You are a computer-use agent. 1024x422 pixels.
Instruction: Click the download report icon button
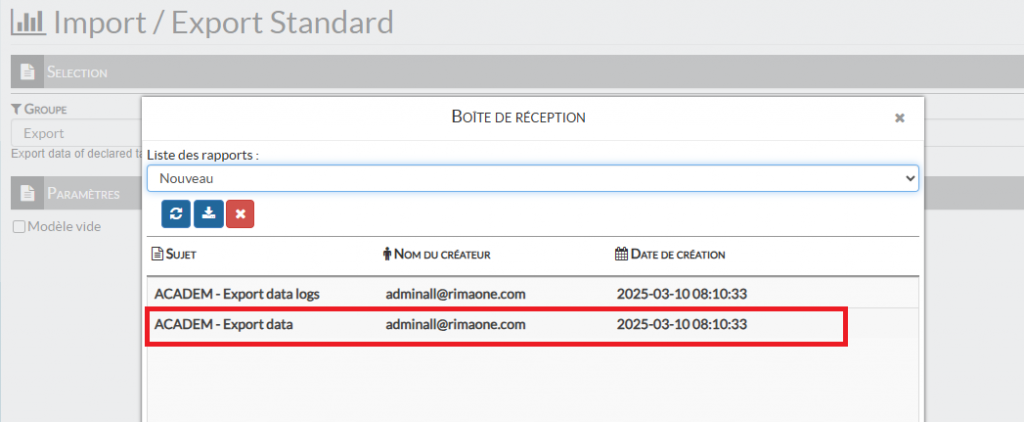208,213
